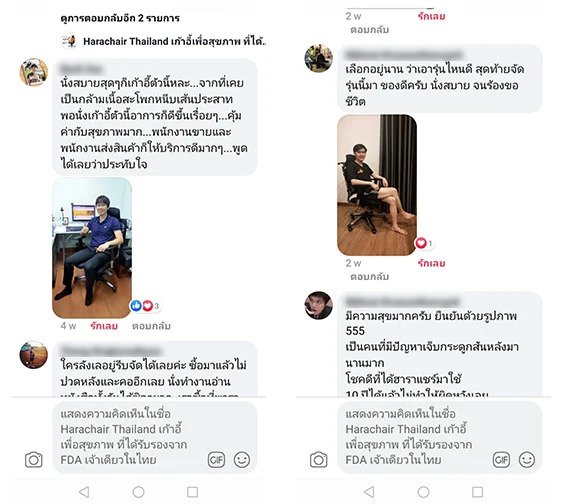Viewport: 570px width, 504px height.
Task: Open photo of man in black chair by curtain
Action: (377, 185)
